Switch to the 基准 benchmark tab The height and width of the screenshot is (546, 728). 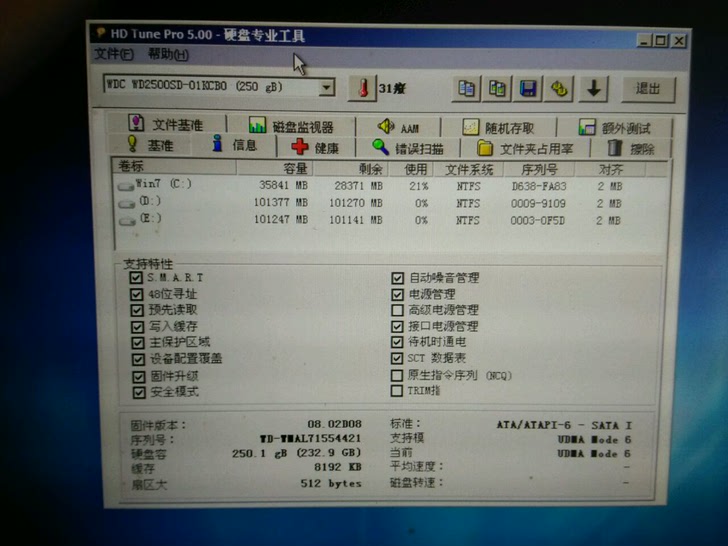pyautogui.click(x=150, y=144)
